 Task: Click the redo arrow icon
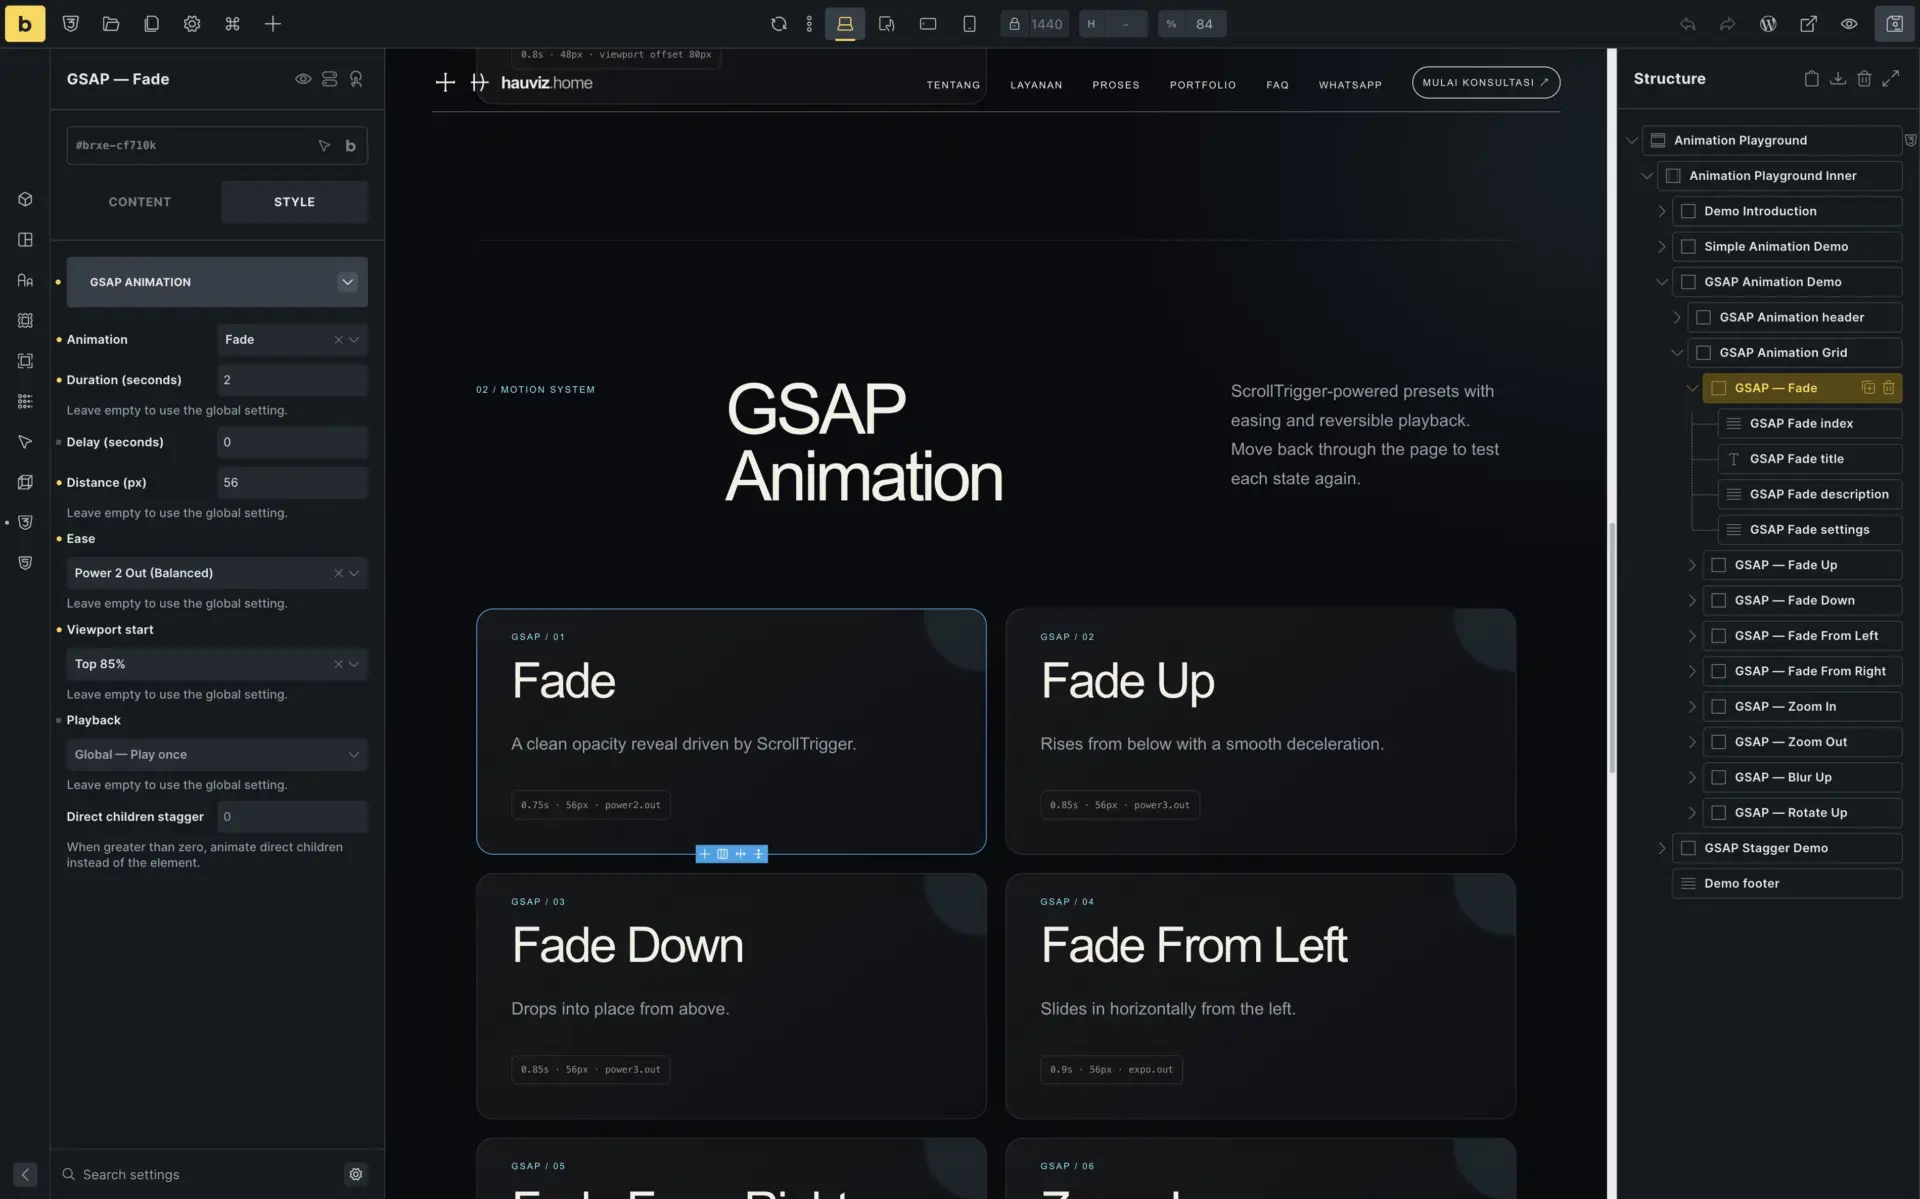[x=1727, y=24]
